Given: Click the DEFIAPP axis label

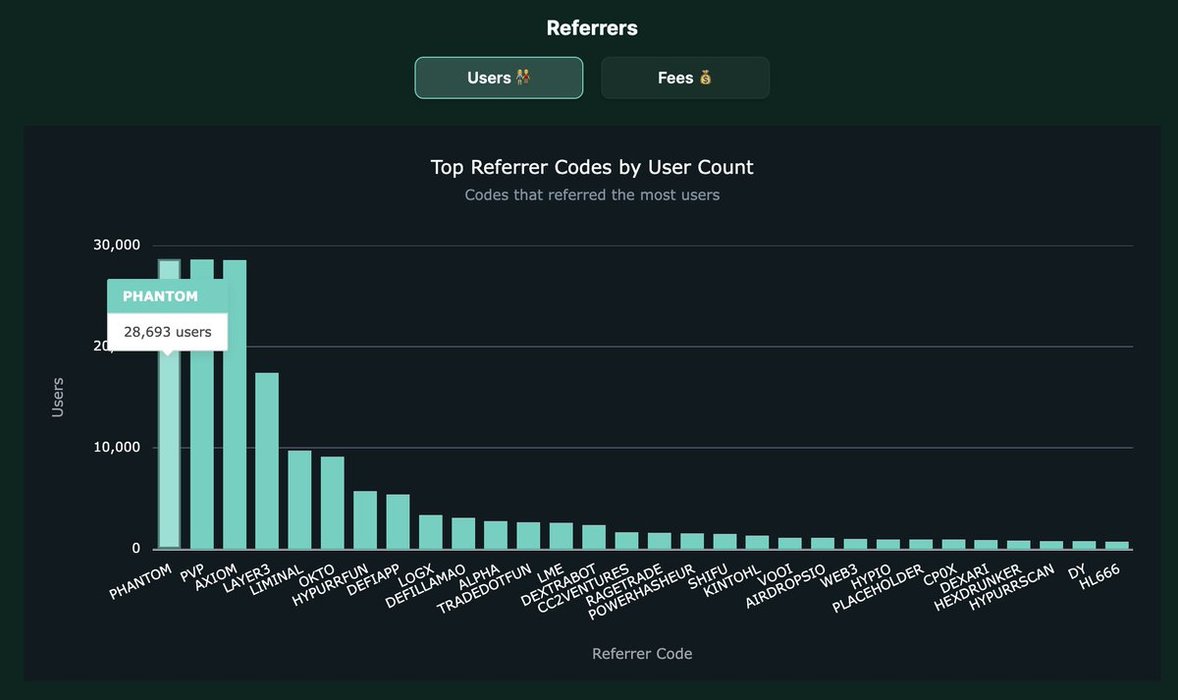Looking at the screenshot, I should coord(373,581).
